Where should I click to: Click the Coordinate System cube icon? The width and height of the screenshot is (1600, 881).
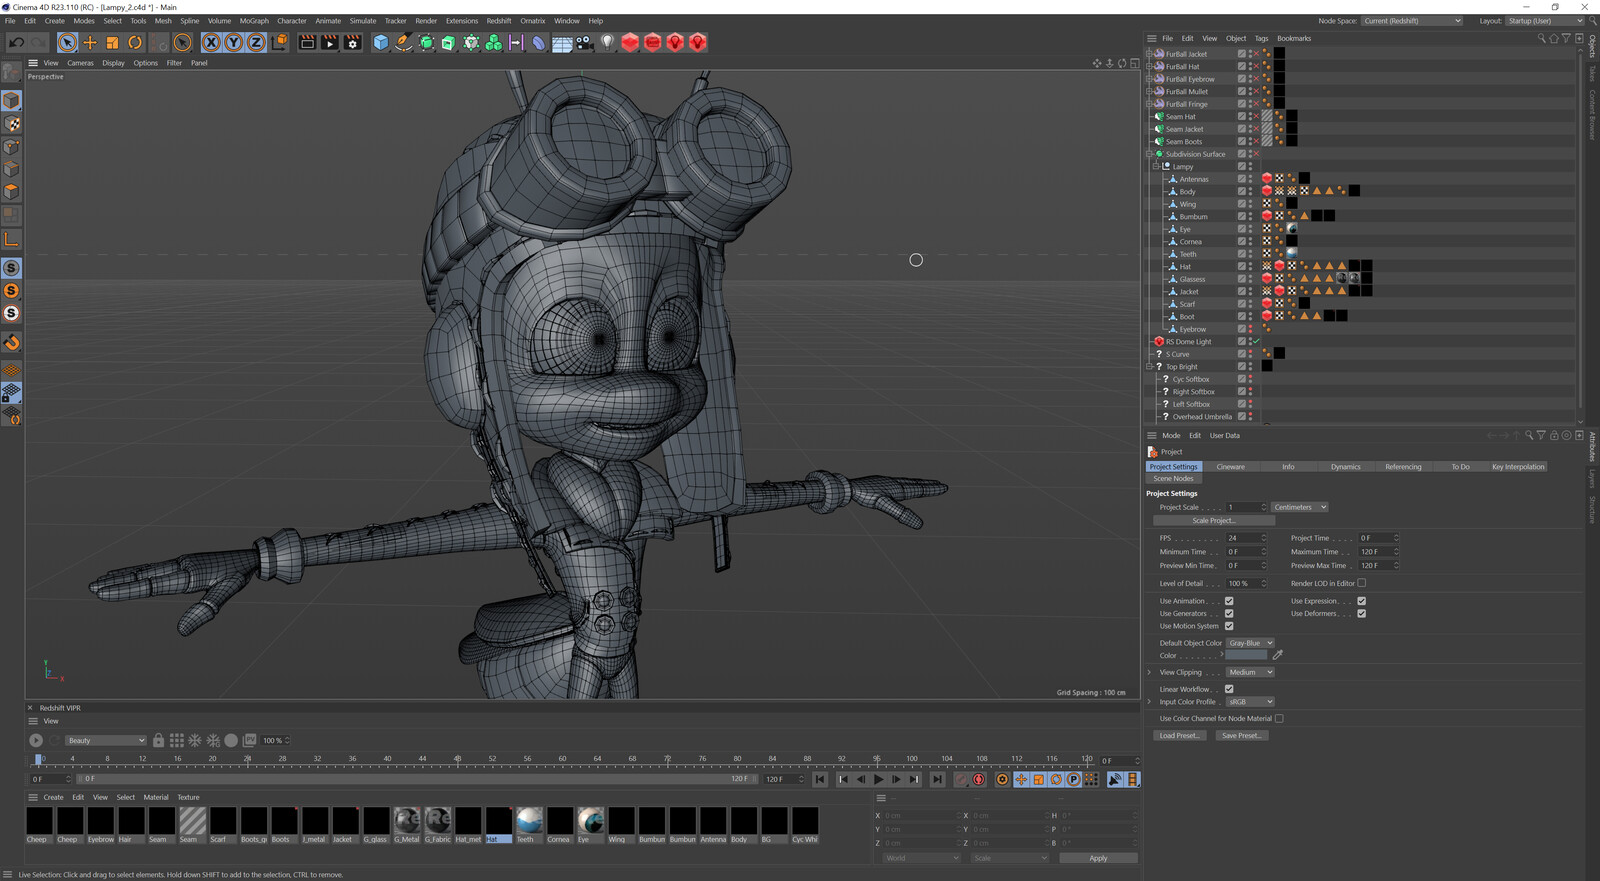pos(279,42)
